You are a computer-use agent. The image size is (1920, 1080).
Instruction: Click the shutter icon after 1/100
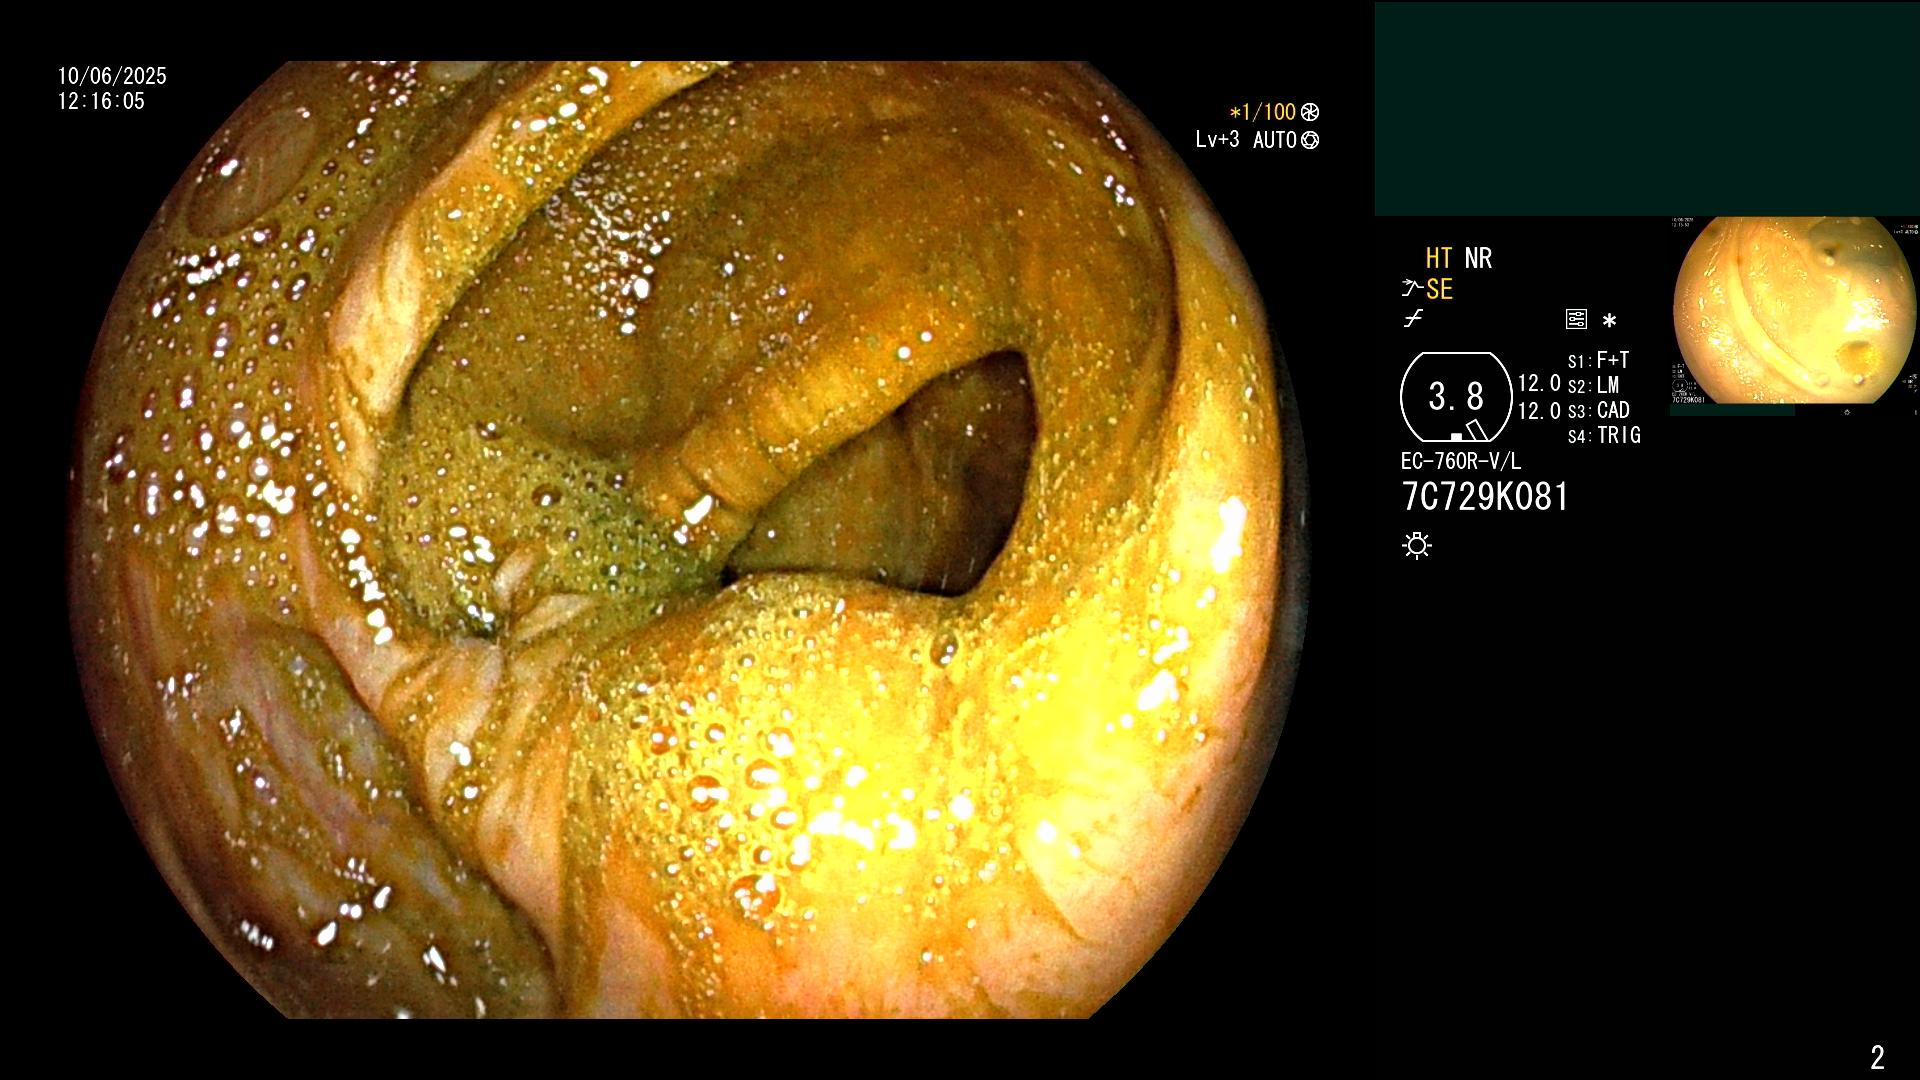pos(1310,113)
